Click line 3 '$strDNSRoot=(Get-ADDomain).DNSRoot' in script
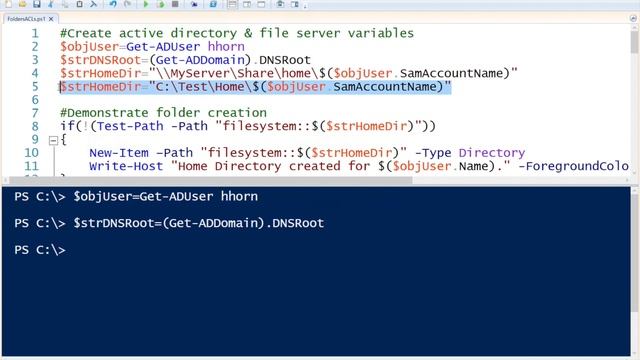This screenshot has width=640, height=360. [185, 60]
